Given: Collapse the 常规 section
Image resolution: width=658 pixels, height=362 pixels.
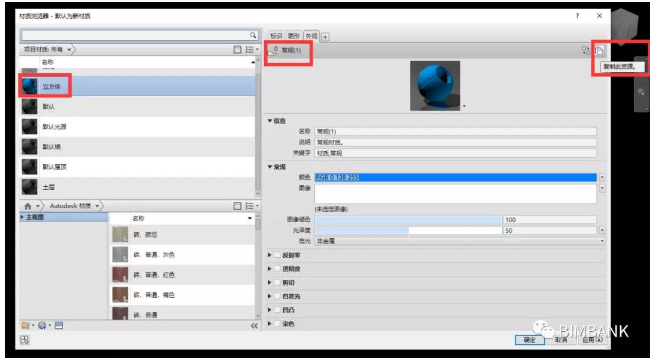Looking at the screenshot, I should point(270,167).
